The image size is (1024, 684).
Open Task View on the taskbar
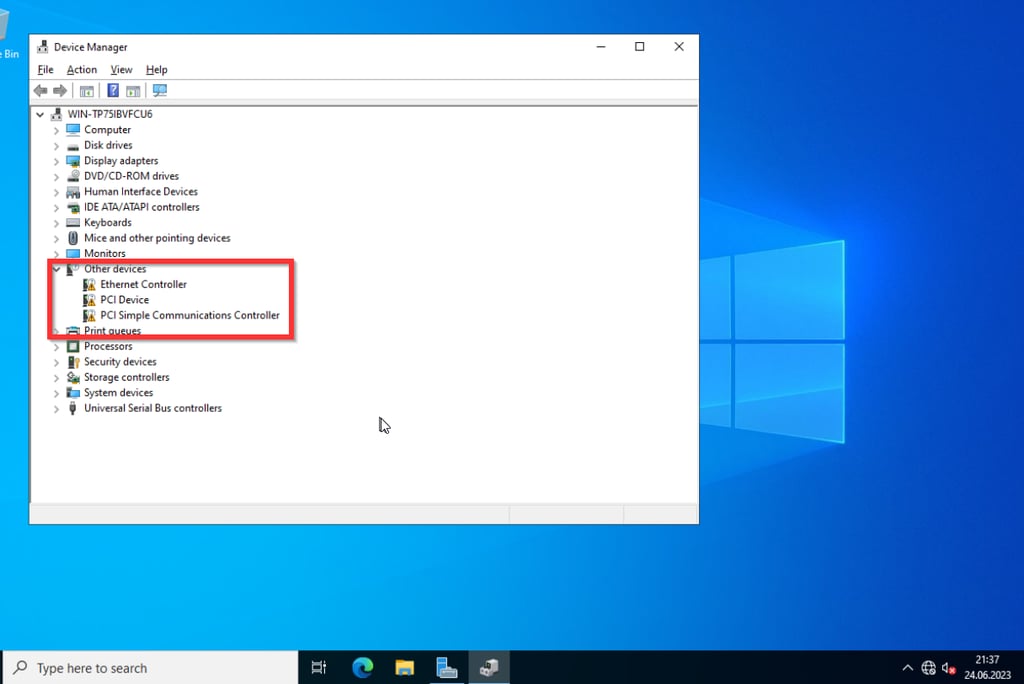(x=319, y=668)
